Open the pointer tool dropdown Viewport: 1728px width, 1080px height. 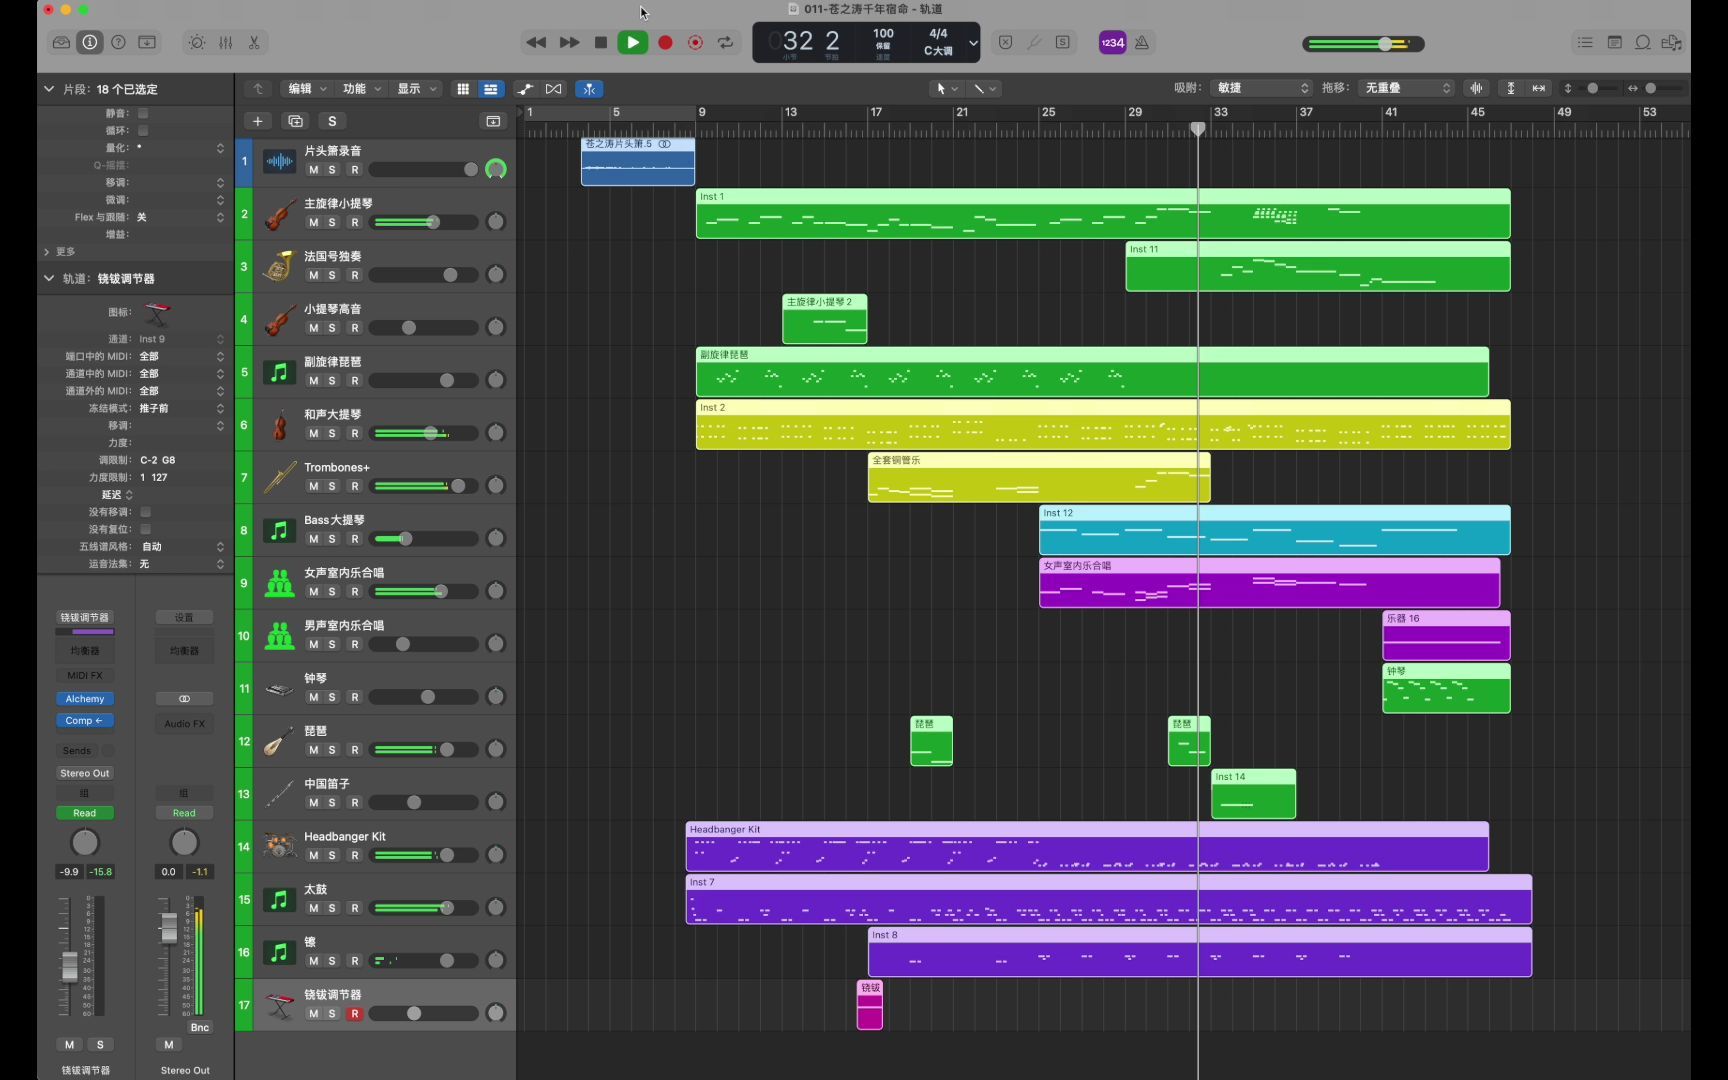click(x=945, y=89)
